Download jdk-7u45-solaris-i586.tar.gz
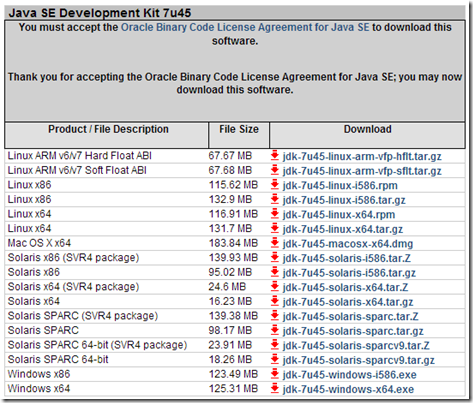 click(349, 273)
